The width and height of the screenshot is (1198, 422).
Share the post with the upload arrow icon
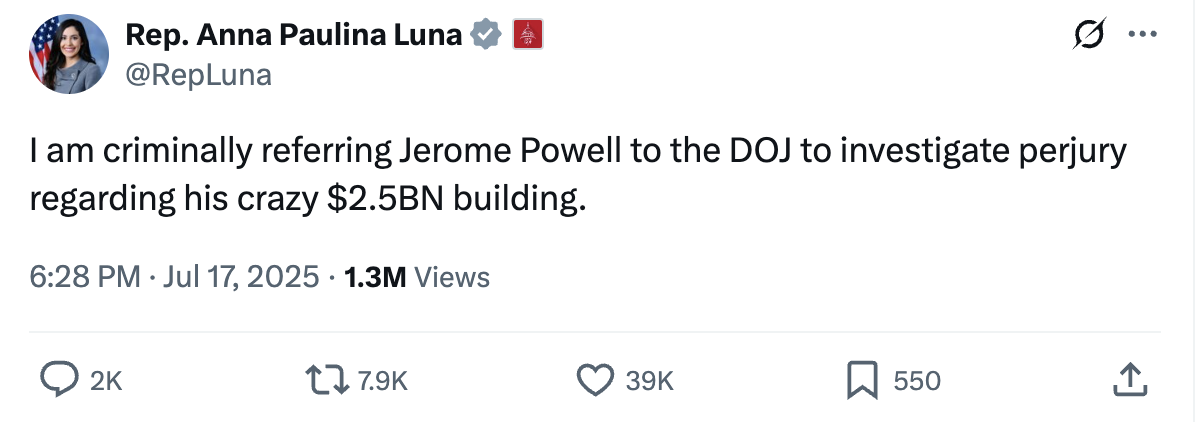(x=1127, y=379)
